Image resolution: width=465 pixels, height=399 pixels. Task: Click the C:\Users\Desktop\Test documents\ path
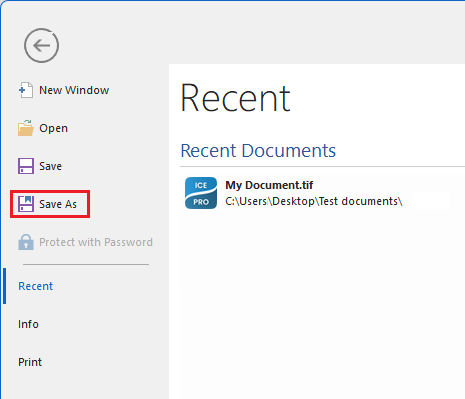[x=314, y=201]
